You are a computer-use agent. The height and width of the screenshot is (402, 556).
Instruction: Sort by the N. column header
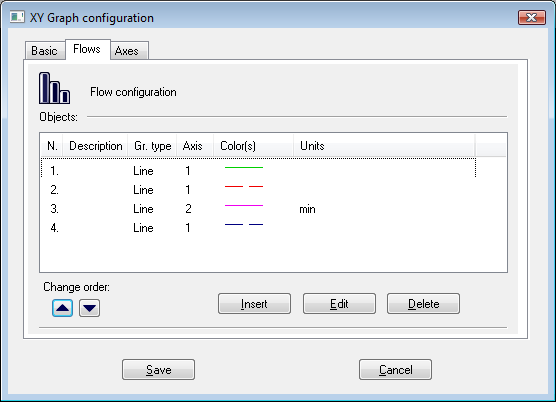pos(52,146)
